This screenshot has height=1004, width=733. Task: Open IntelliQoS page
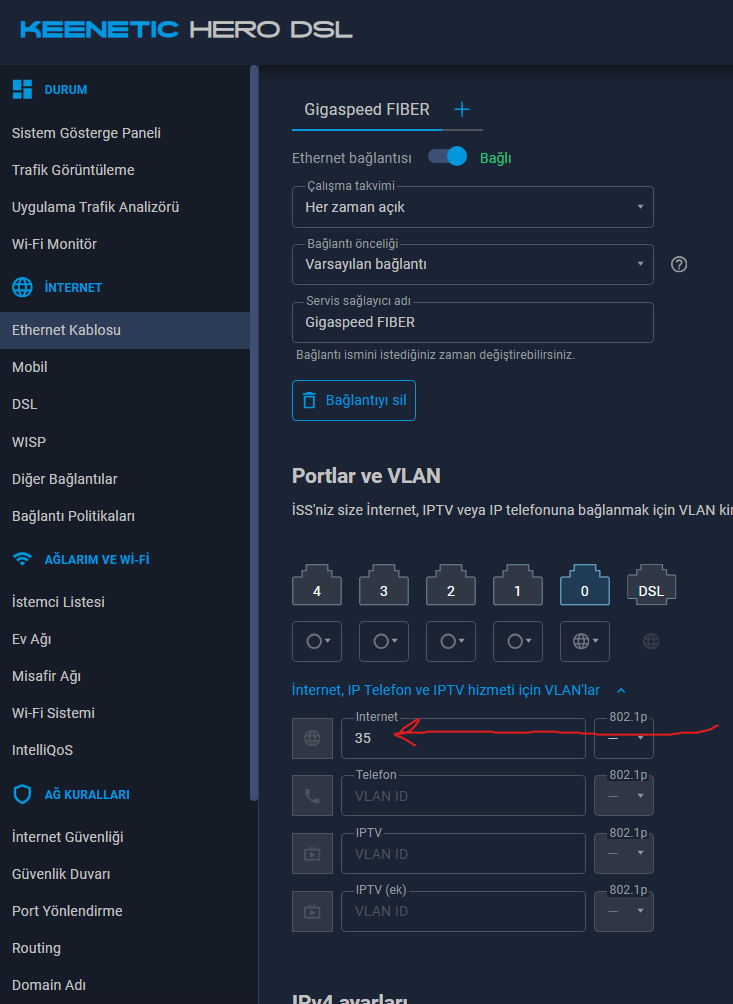pos(42,750)
